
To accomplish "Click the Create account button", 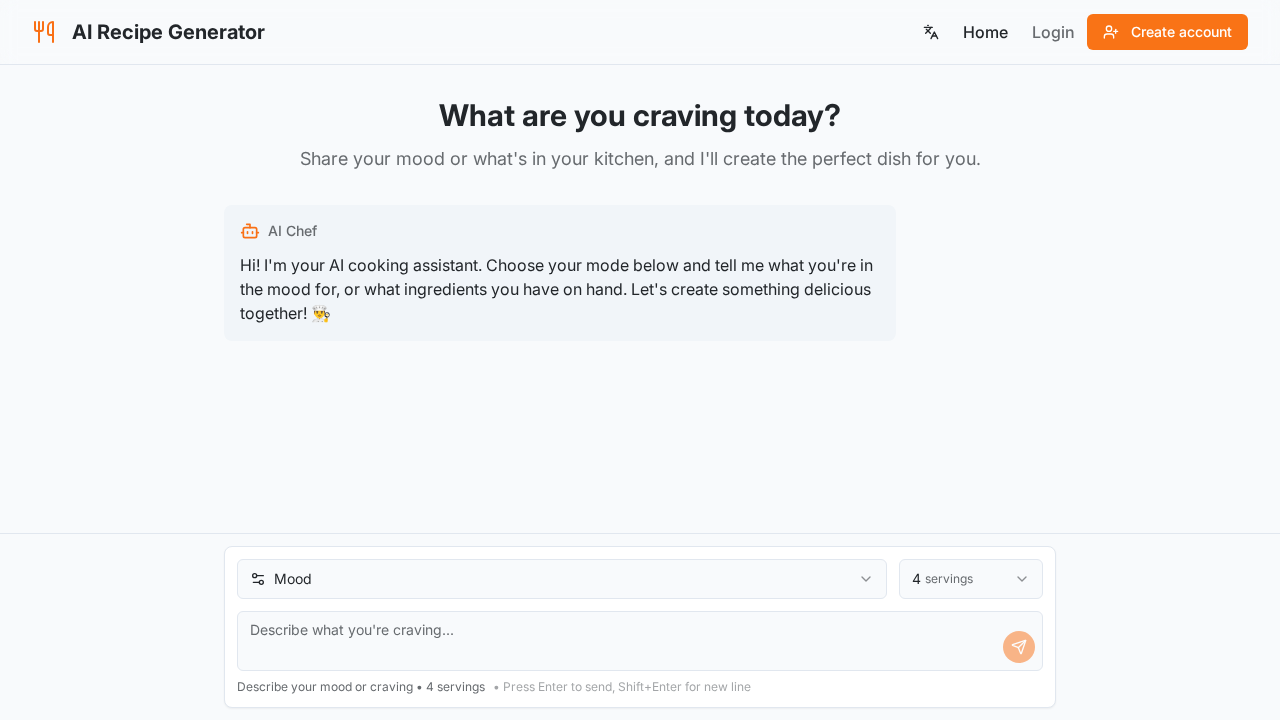I will click(1167, 32).
